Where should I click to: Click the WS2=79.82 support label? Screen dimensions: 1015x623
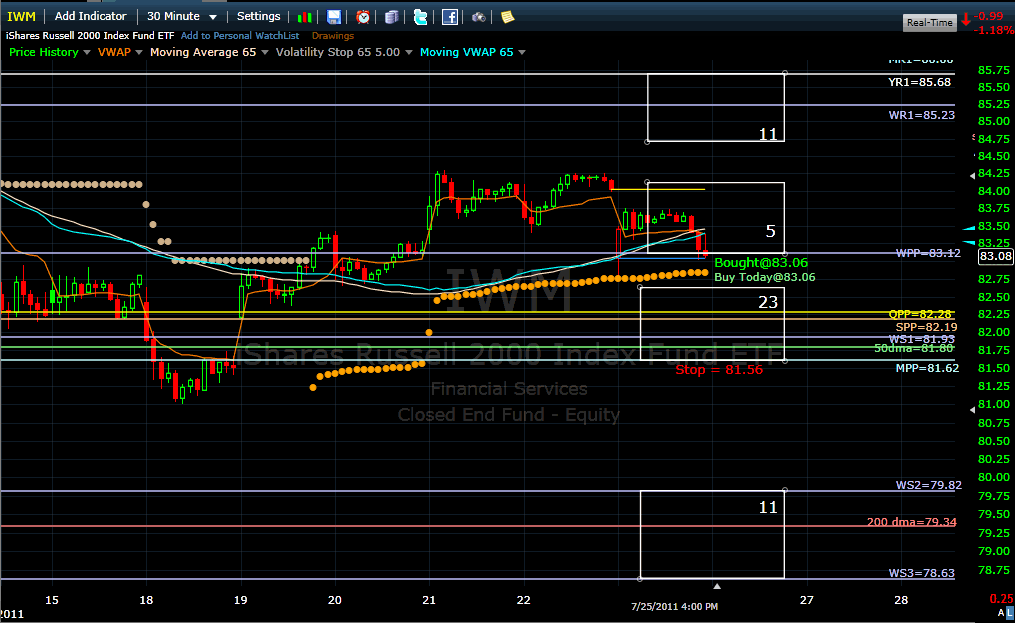click(x=928, y=485)
